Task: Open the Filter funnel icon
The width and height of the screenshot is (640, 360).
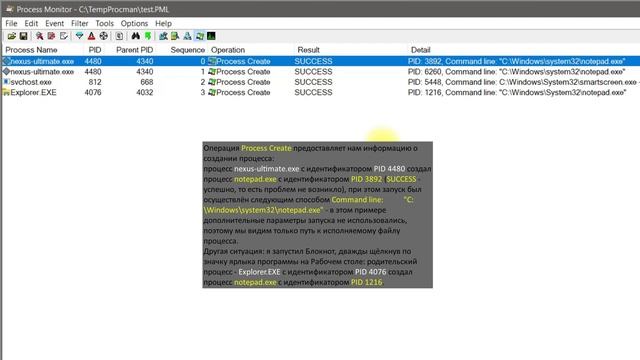Action: pos(80,36)
